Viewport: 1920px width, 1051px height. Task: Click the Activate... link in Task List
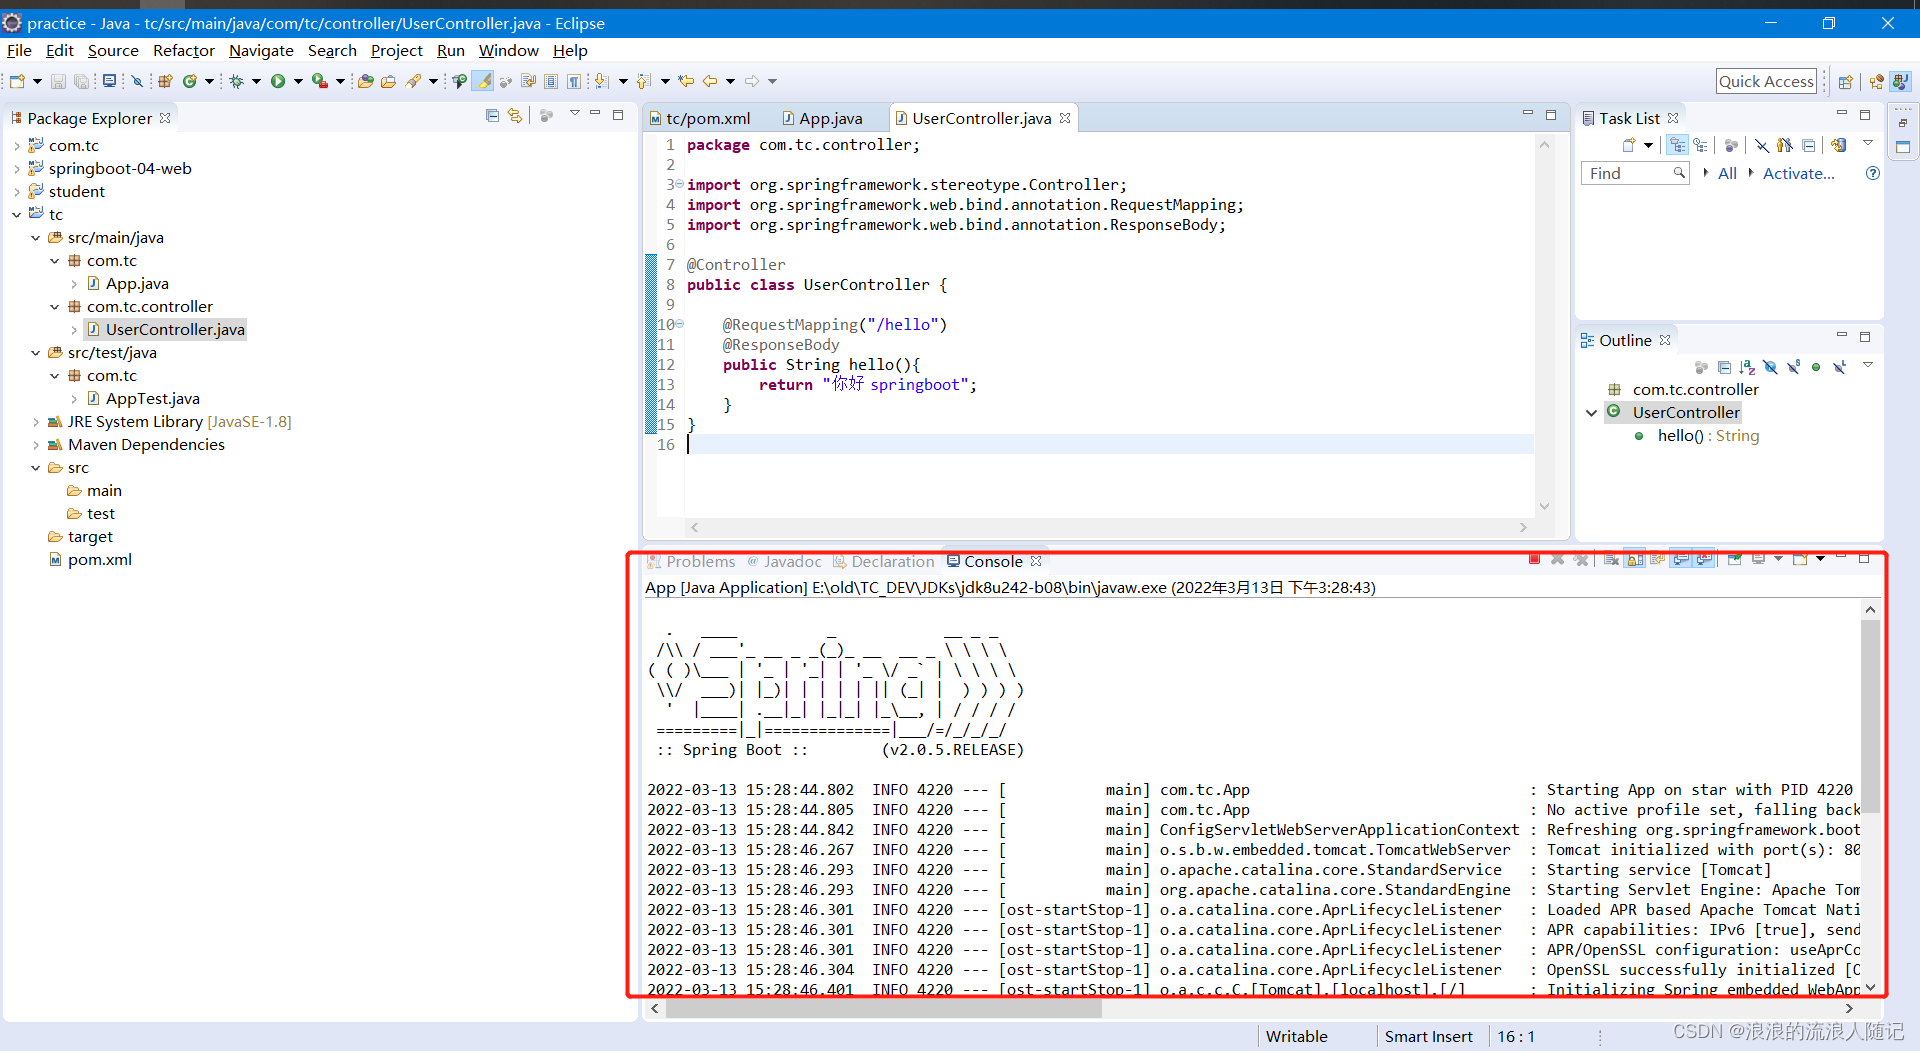coord(1798,173)
